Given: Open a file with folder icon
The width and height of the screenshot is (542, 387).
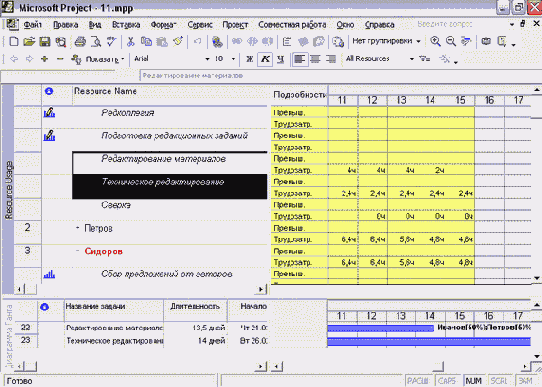Looking at the screenshot, I should click(x=29, y=41).
